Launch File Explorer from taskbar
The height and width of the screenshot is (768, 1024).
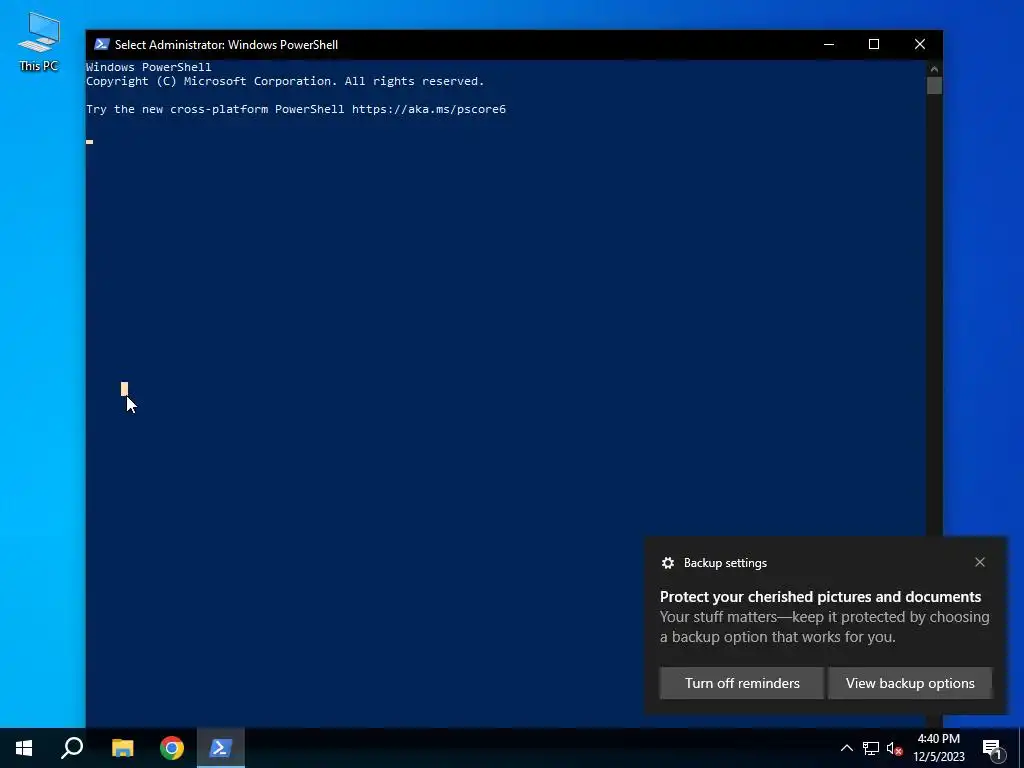pos(122,748)
